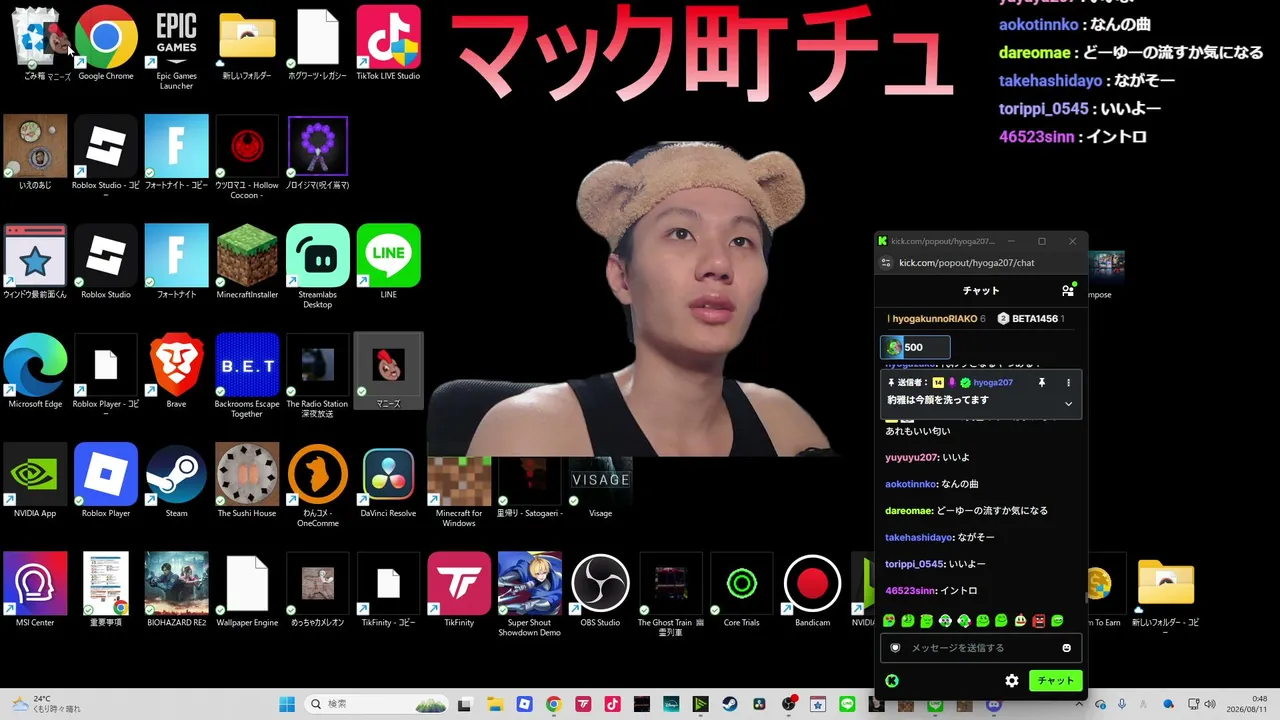The image size is (1280, 720).
Task: Open the pinned message three-dot menu
Action: pos(1068,382)
